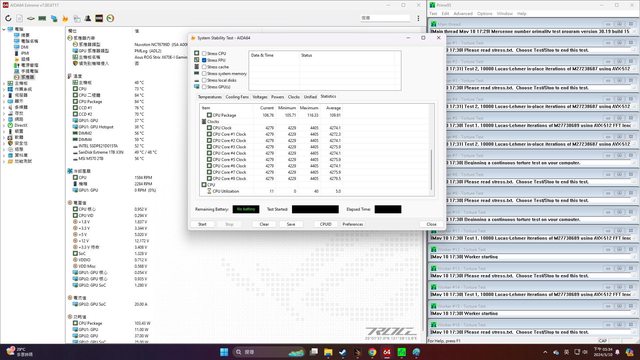Click the memory benchmark RAM chip toolbar icon
640x360 pixels.
click(x=42, y=18)
